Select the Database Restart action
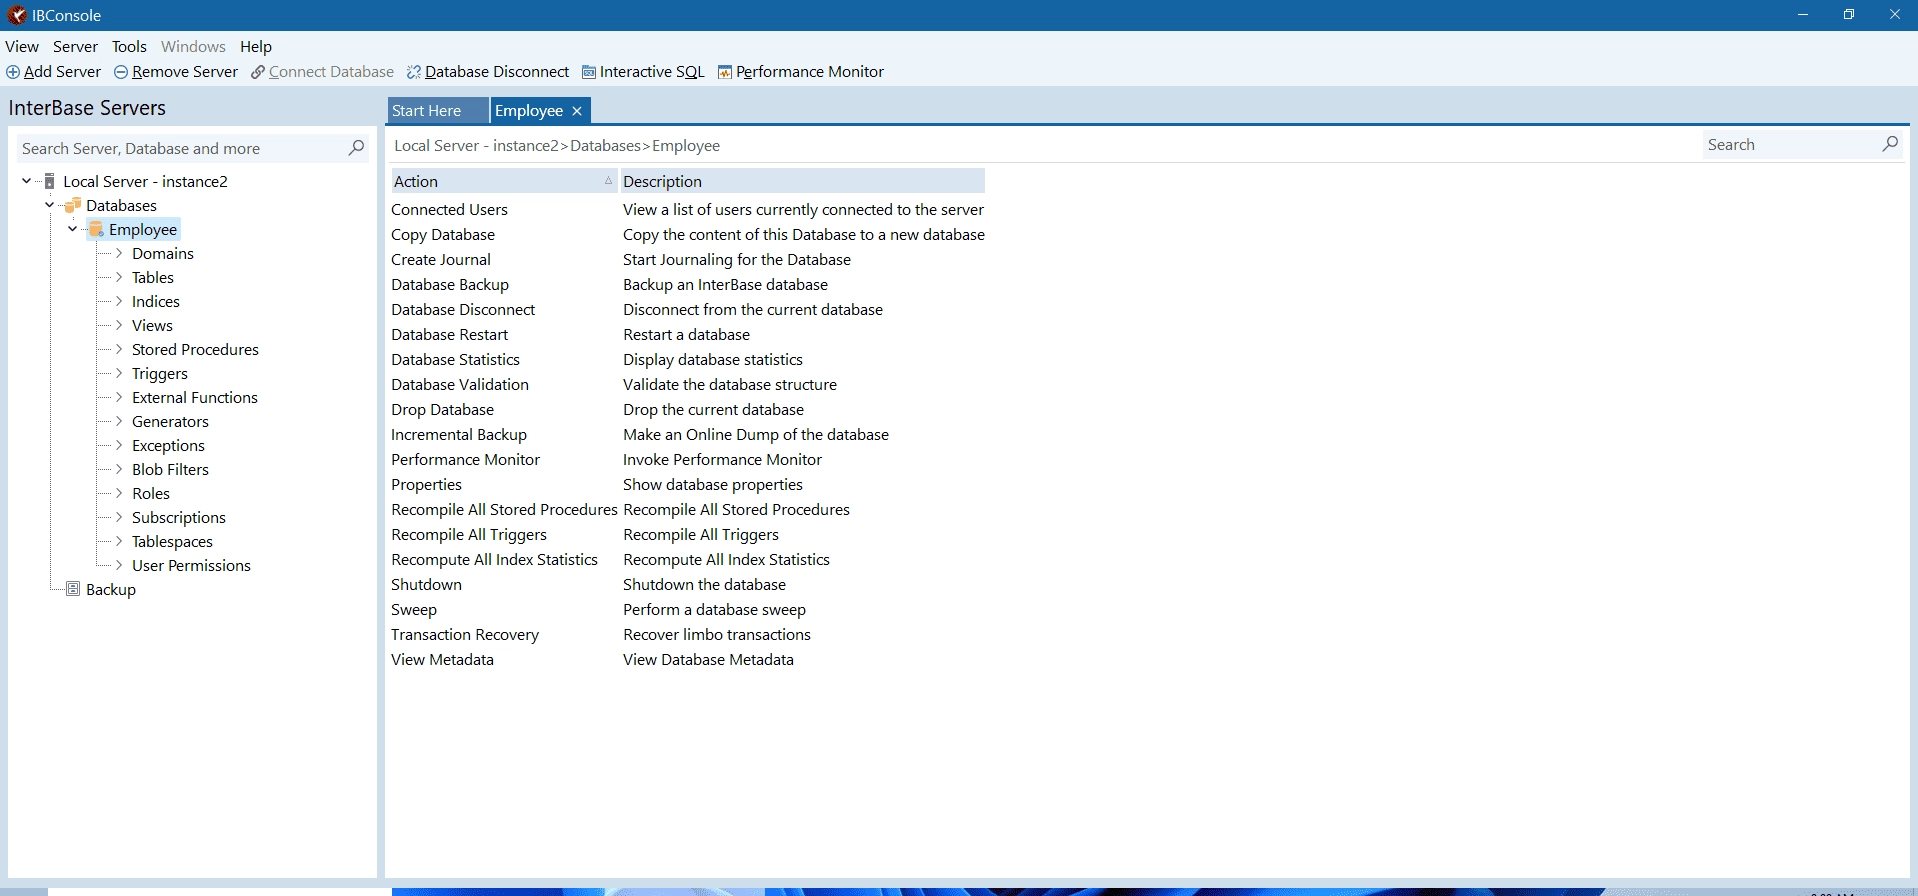Screen dimensions: 1918x896 (449, 334)
